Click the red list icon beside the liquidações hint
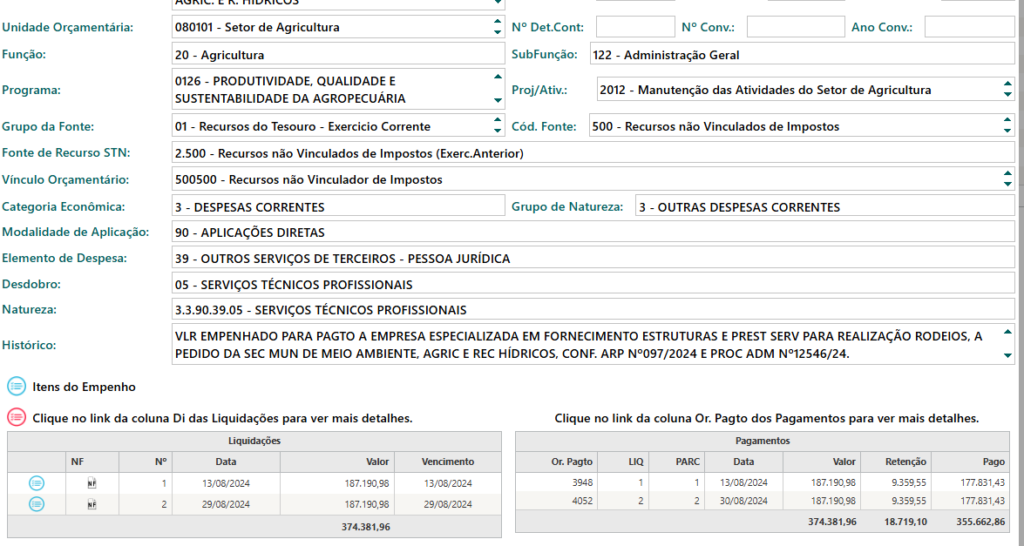This screenshot has width=1024, height=546. (x=16, y=418)
